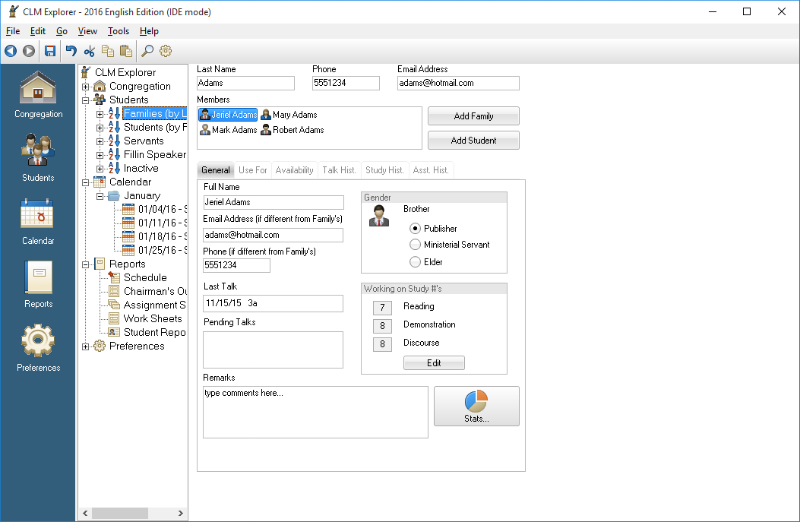Expand the Preferences tree node
The height and width of the screenshot is (522, 800).
coord(86,346)
